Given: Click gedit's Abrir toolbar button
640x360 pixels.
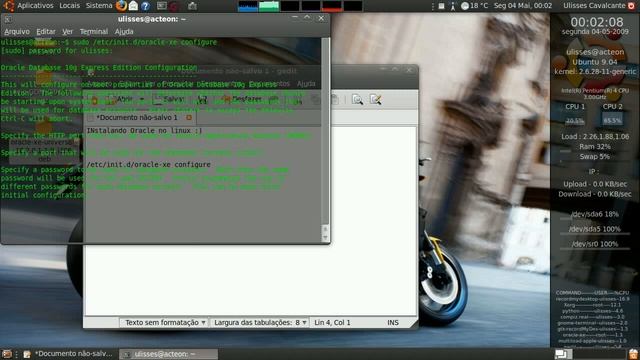Looking at the screenshot, I should click(x=121, y=99).
